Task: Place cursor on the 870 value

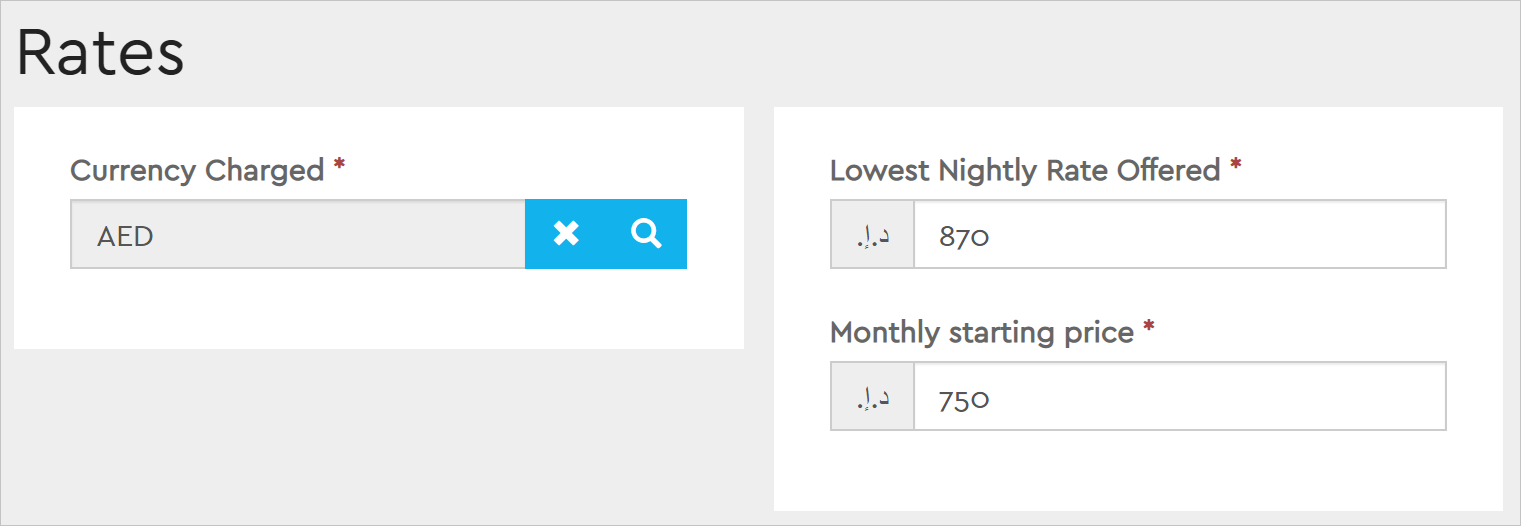Action: coord(964,237)
